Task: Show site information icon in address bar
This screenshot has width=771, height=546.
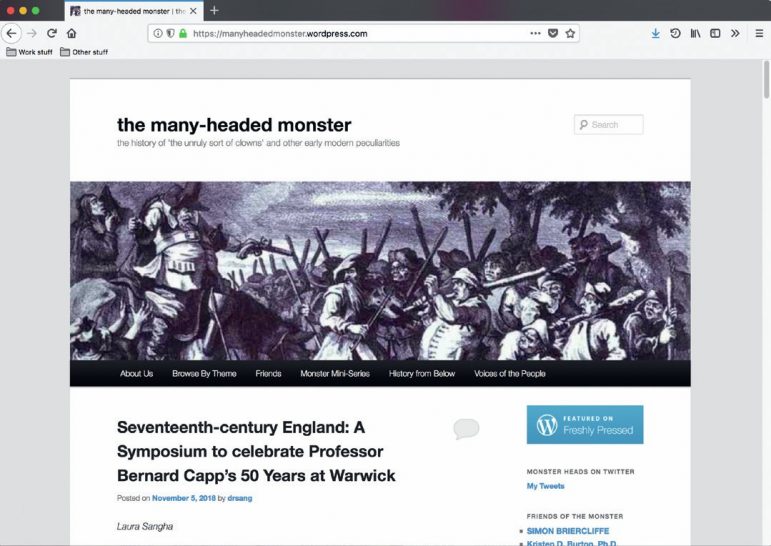Action: click(158, 33)
